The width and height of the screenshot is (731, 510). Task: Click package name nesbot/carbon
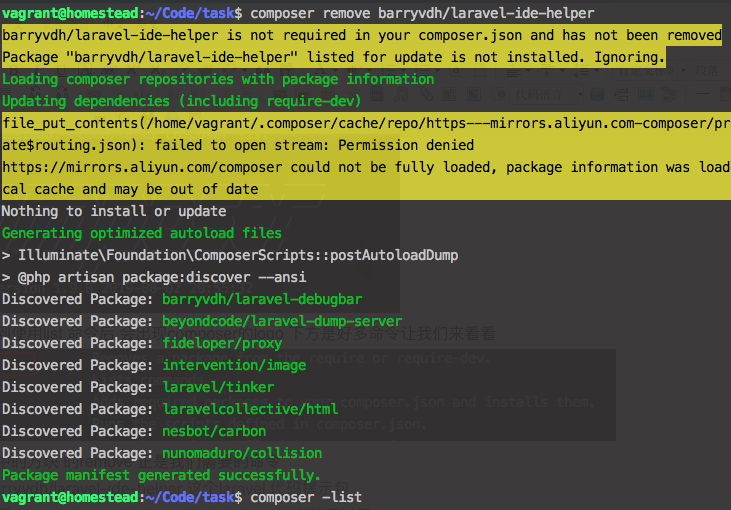click(214, 431)
